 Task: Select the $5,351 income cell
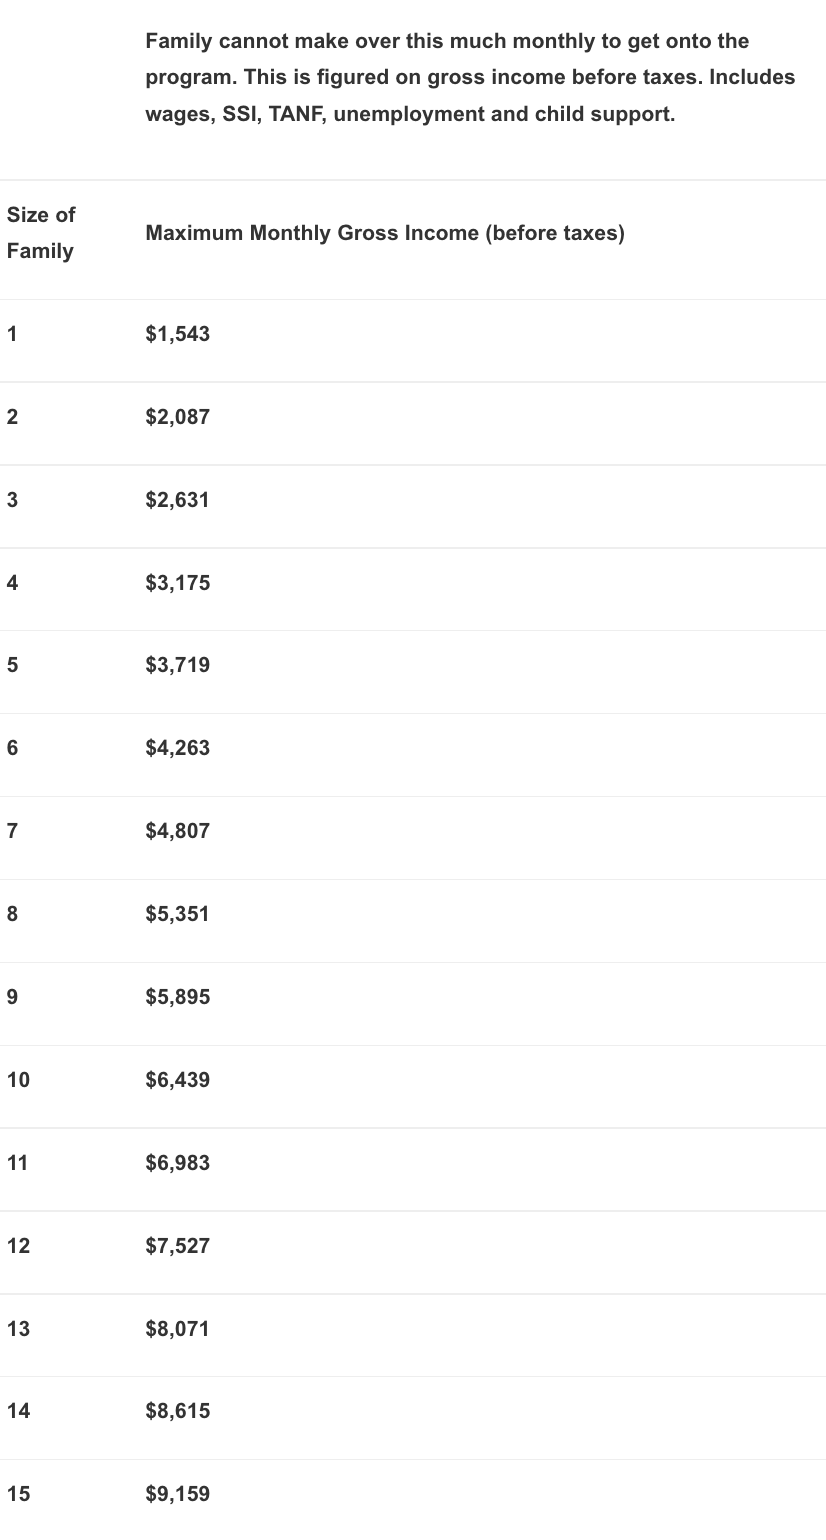point(178,915)
